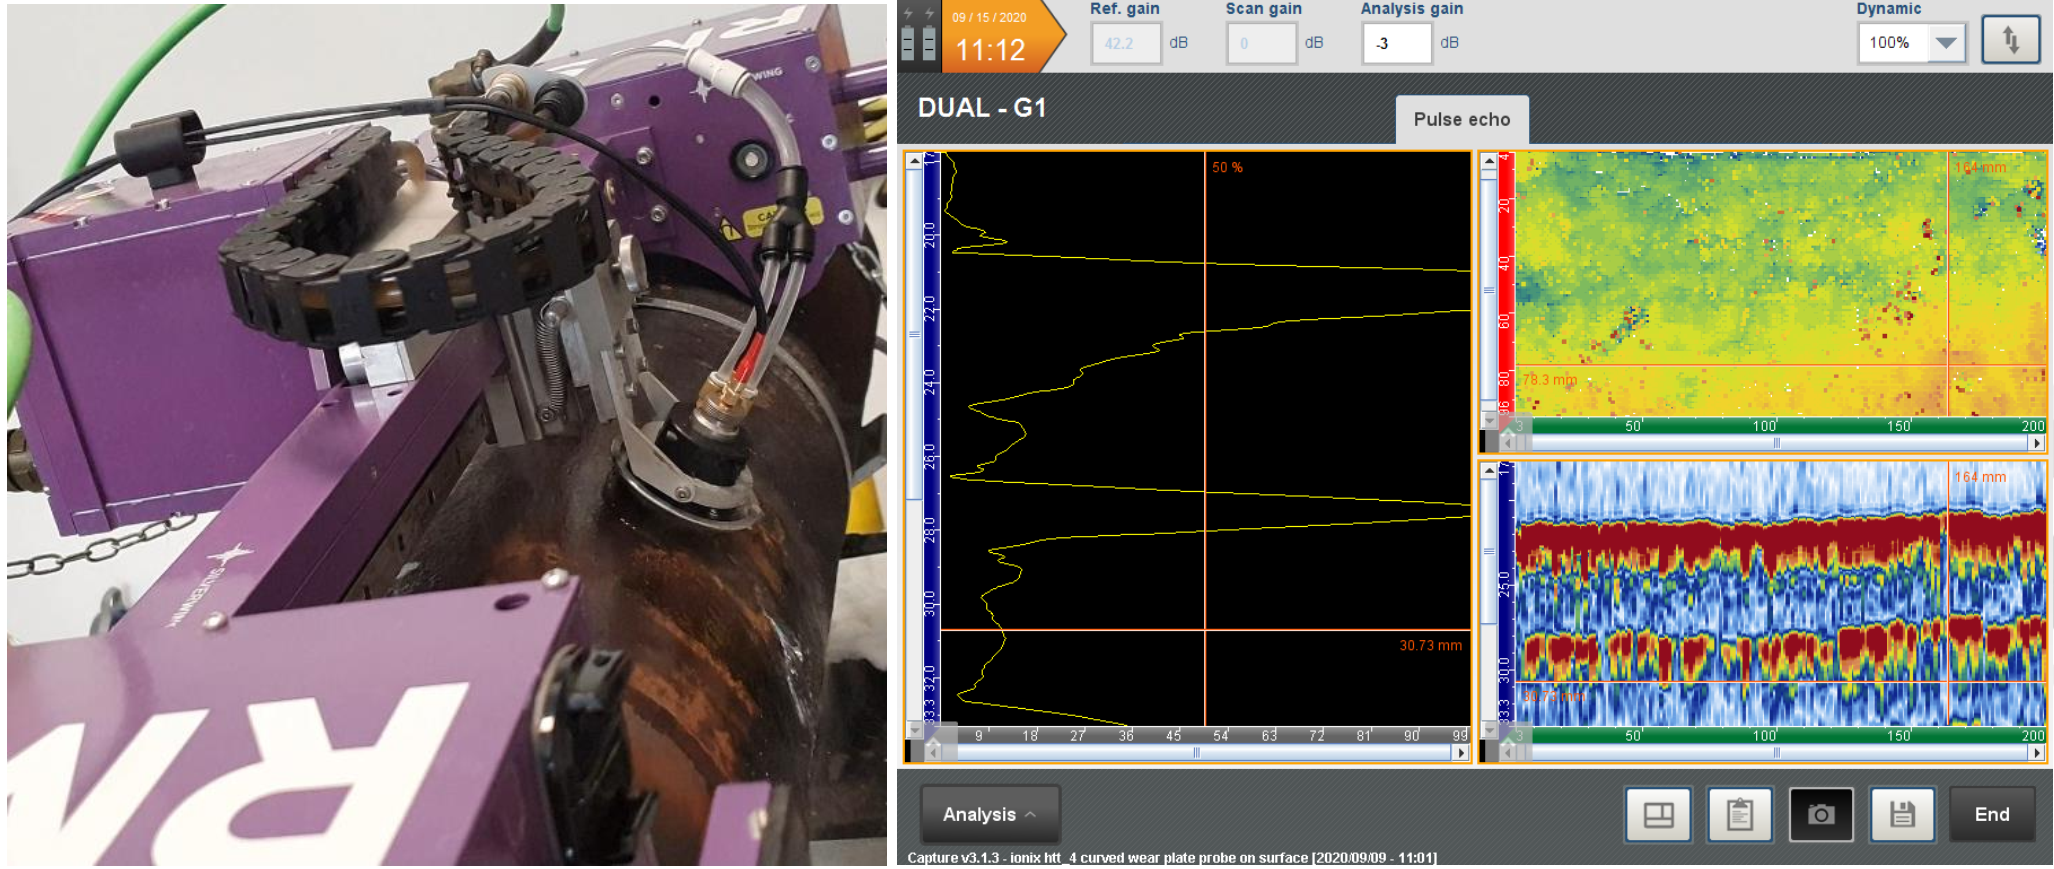2054x869 pixels.
Task: Click the C-scan horizontal scrollbar right arrow
Action: (2038, 442)
